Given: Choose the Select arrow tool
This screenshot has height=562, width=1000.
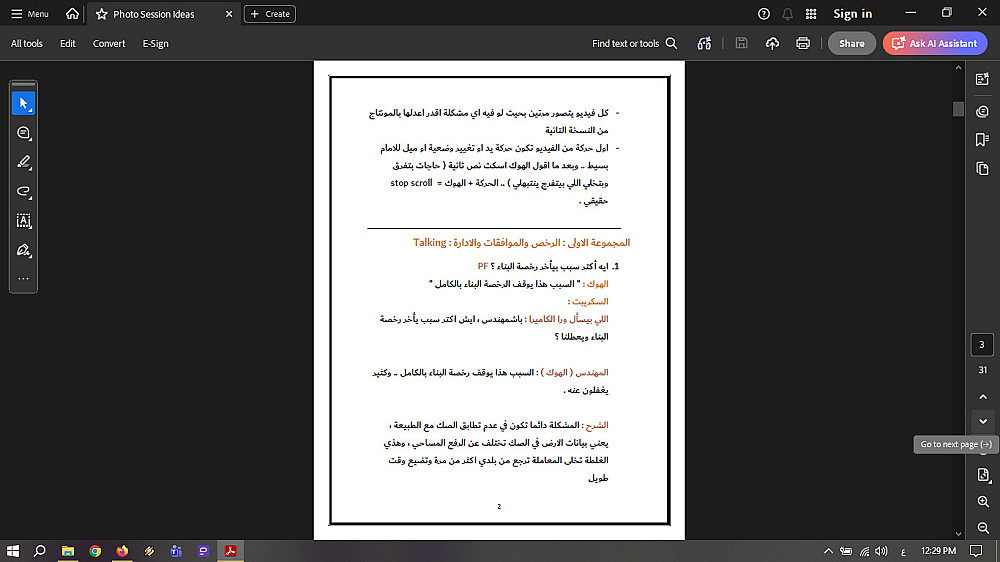Looking at the screenshot, I should point(24,103).
